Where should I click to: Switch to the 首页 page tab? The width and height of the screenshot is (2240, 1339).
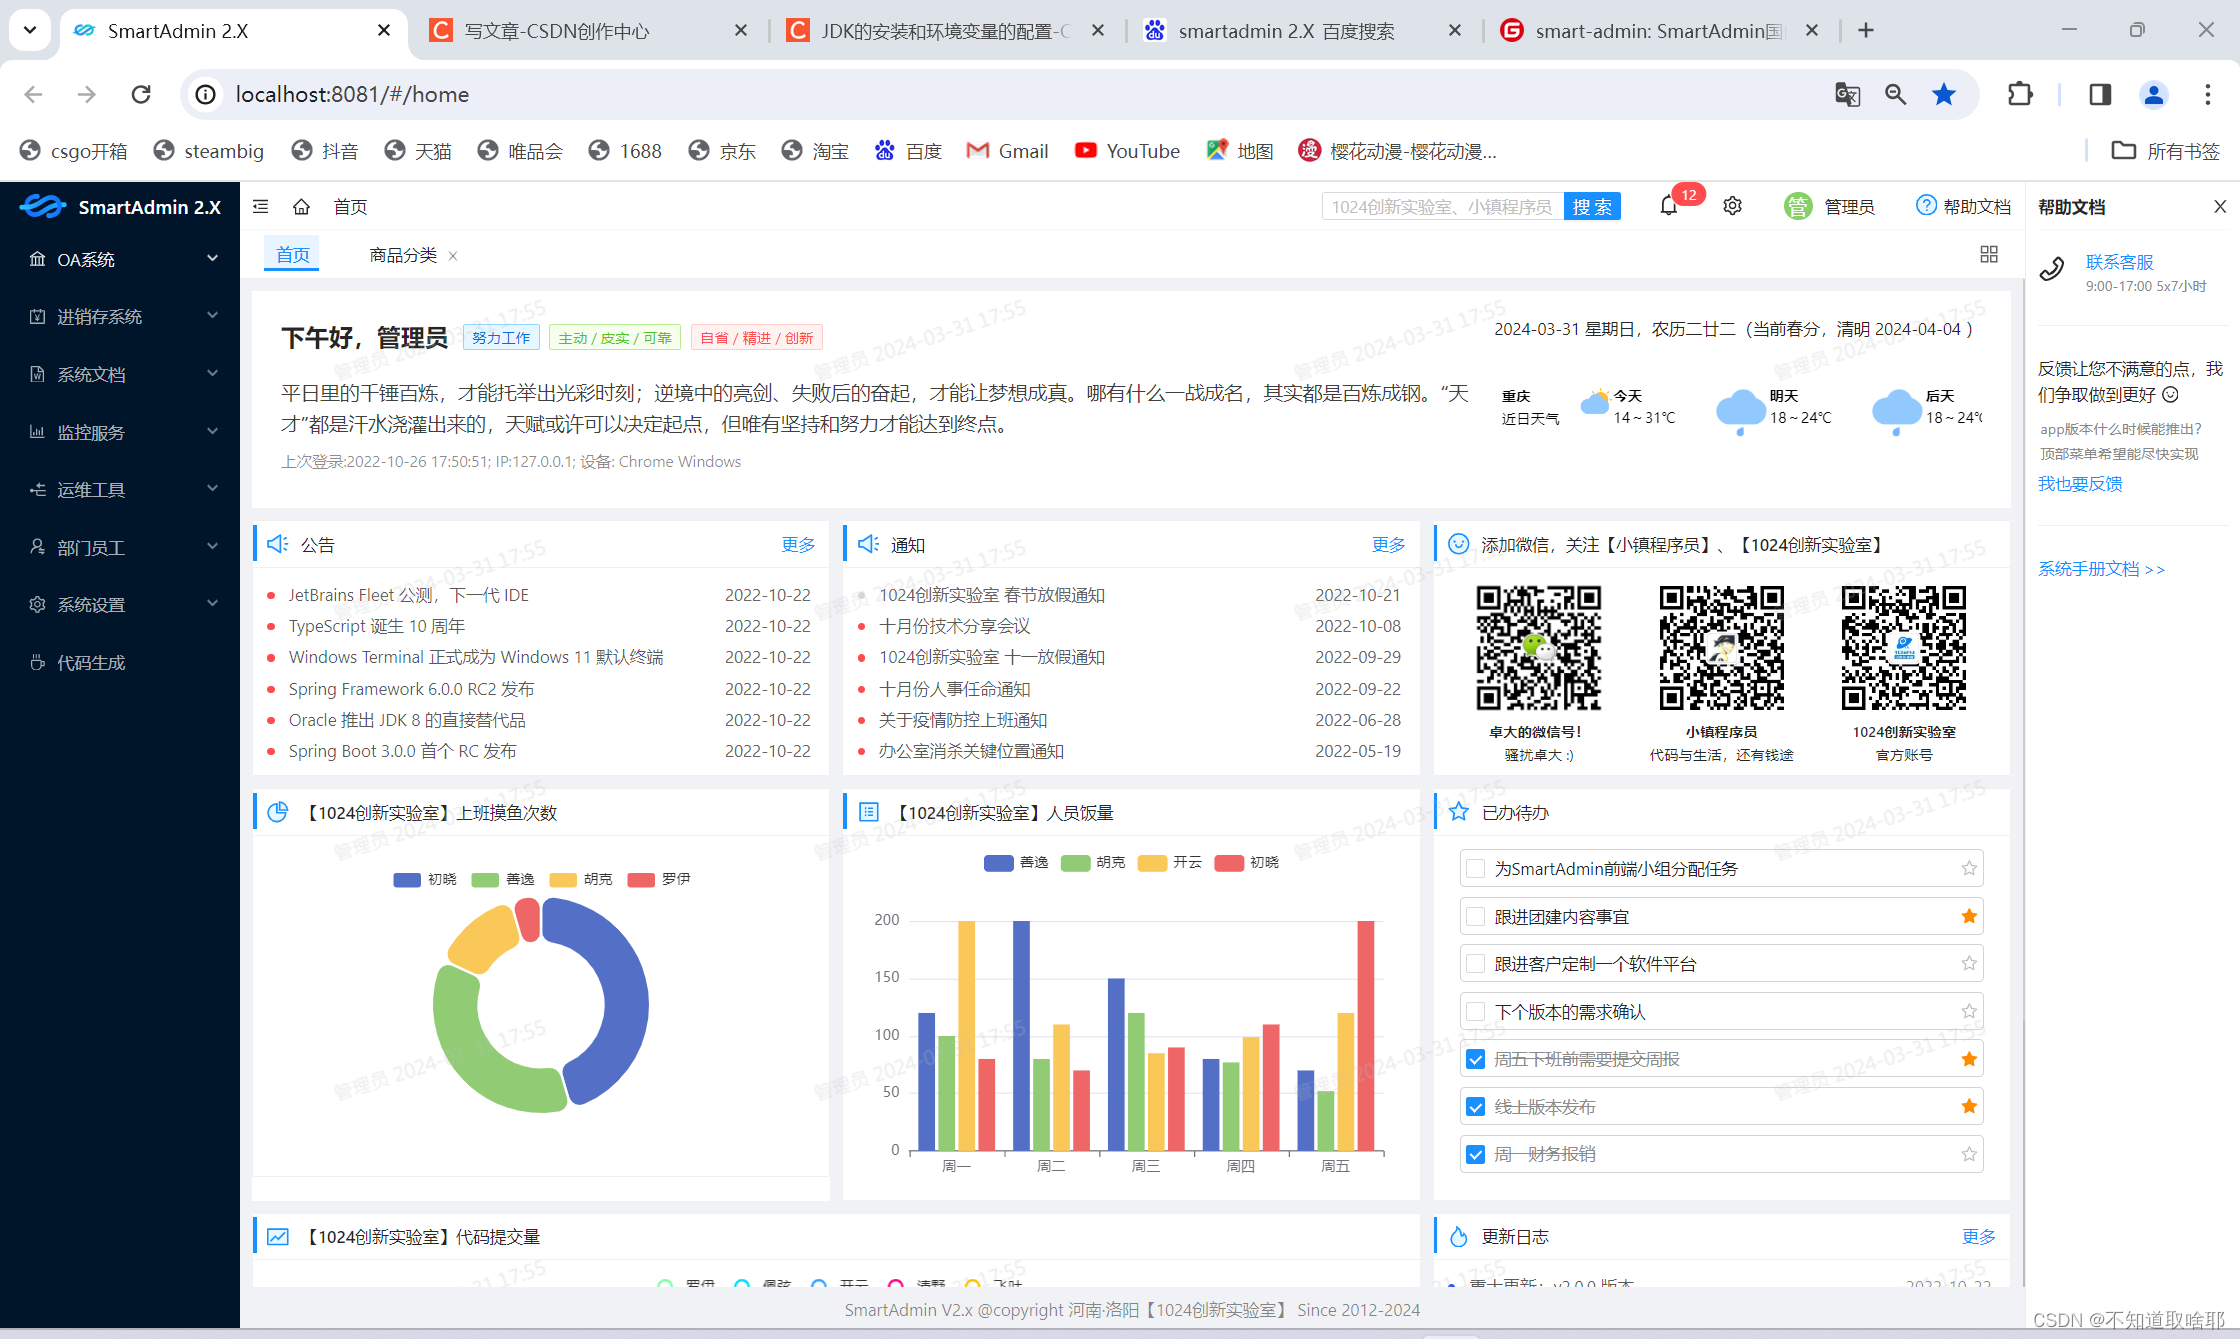(292, 255)
